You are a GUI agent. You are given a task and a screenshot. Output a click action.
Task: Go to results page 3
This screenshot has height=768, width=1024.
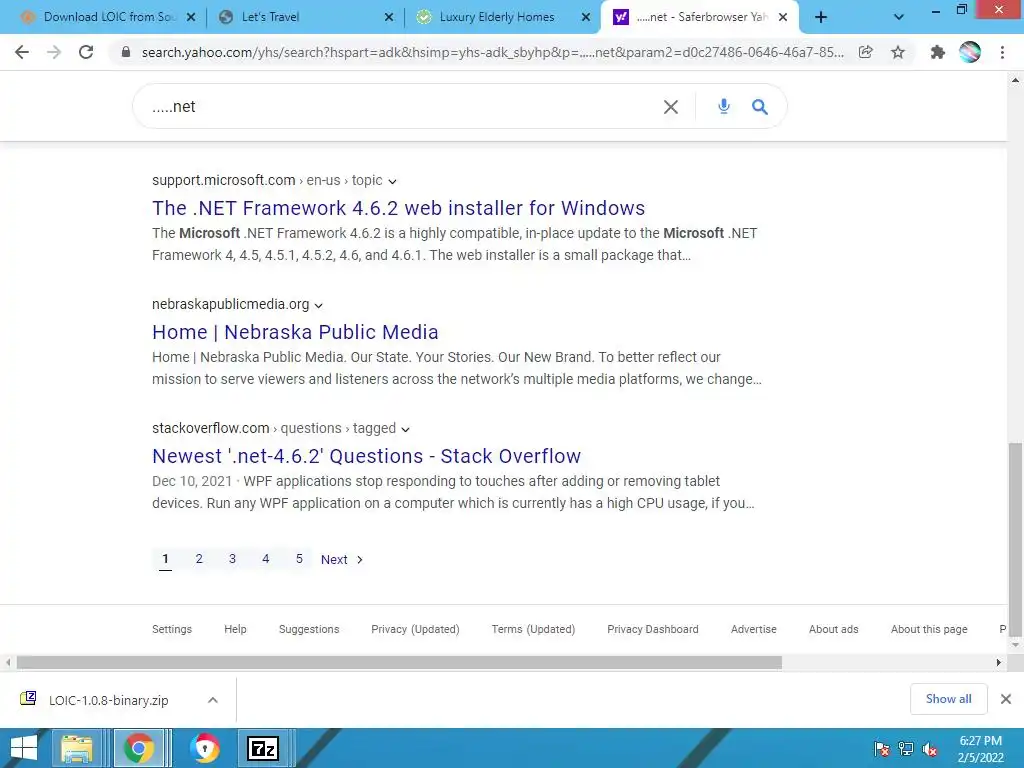point(232,559)
